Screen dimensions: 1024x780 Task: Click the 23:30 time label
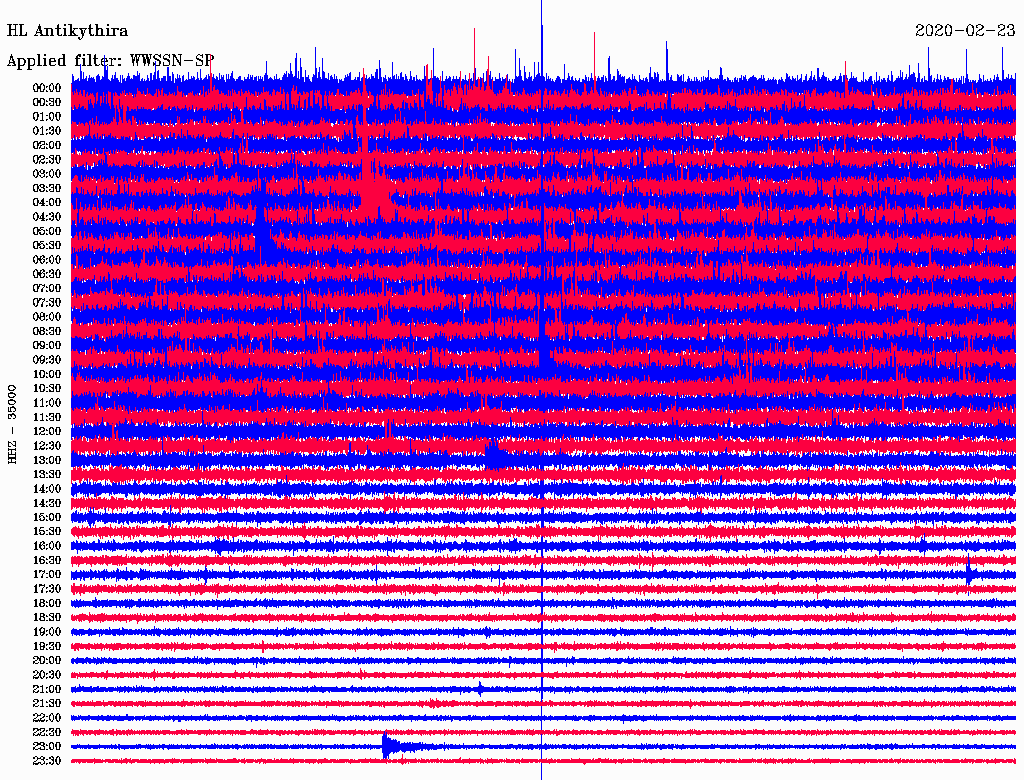pos(47,761)
